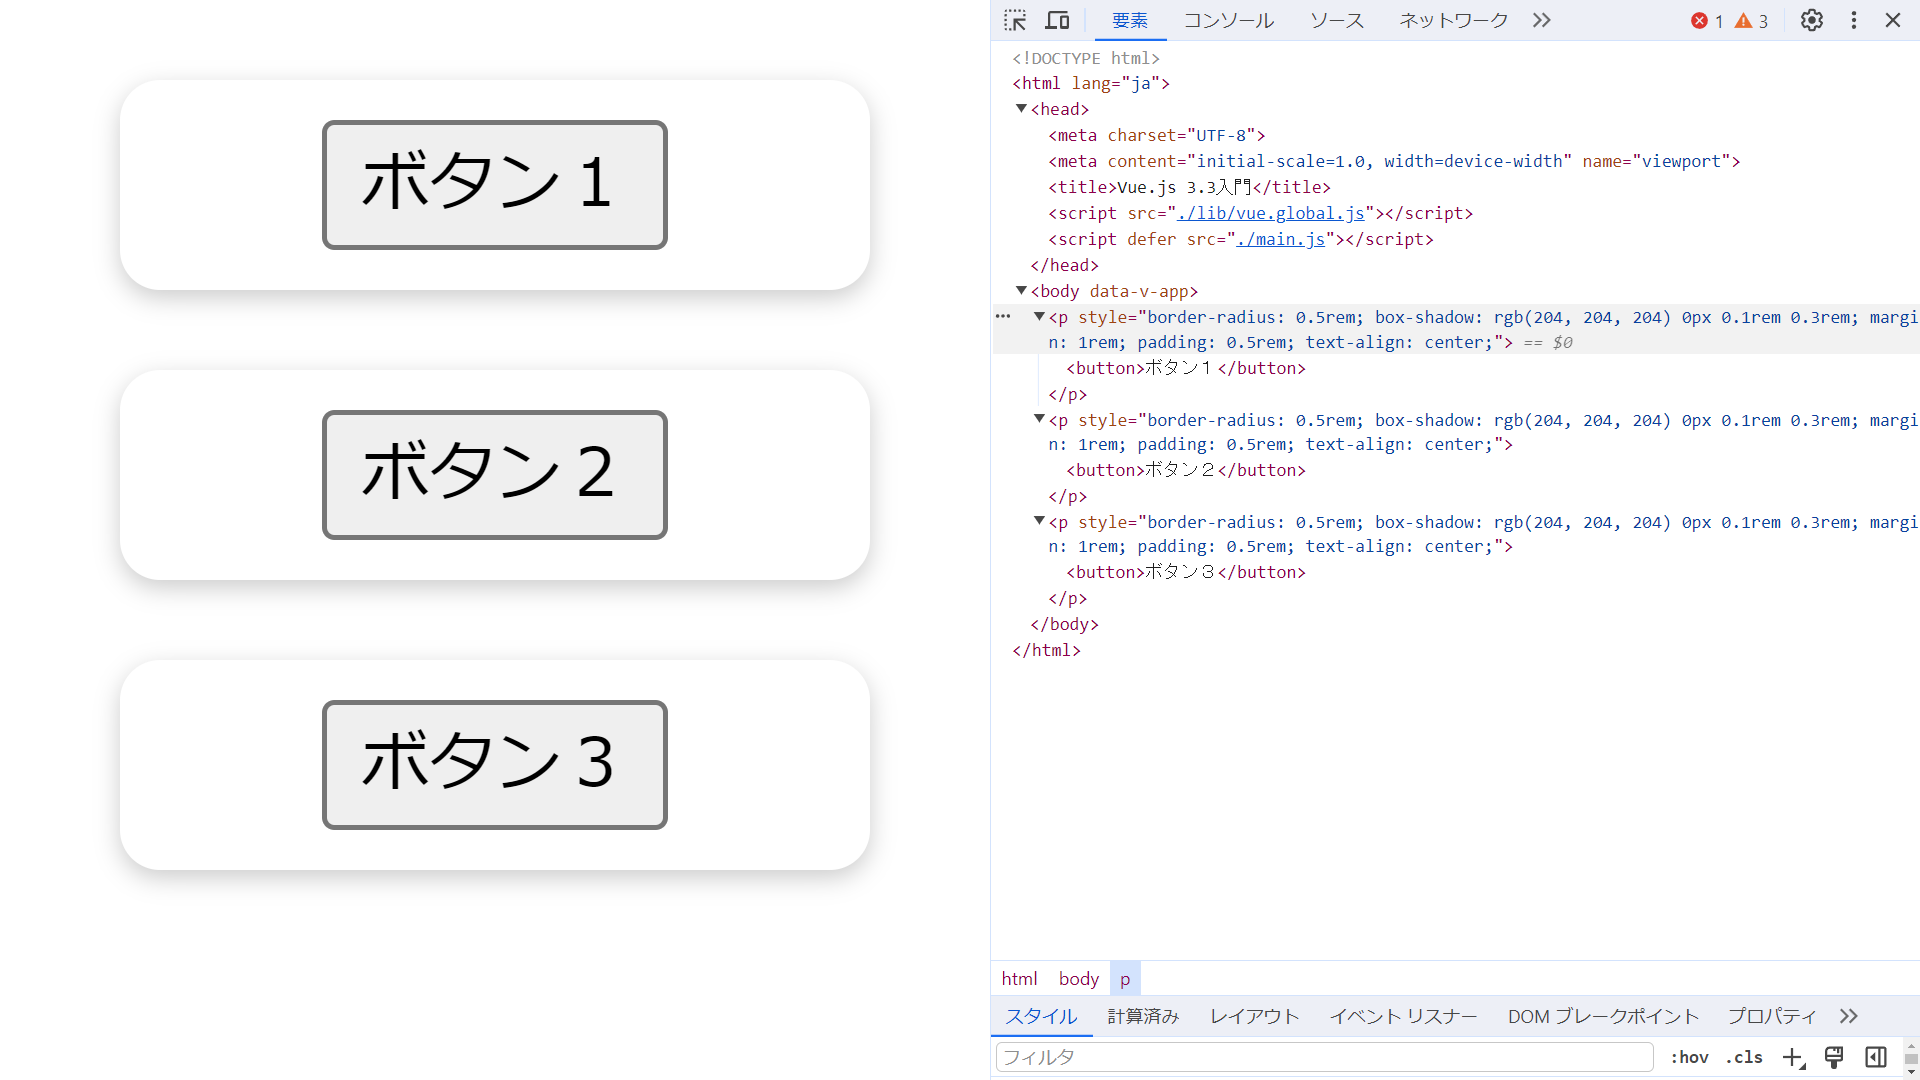1920x1080 pixels.
Task: Open the ./main.js script link
Action: point(1280,239)
